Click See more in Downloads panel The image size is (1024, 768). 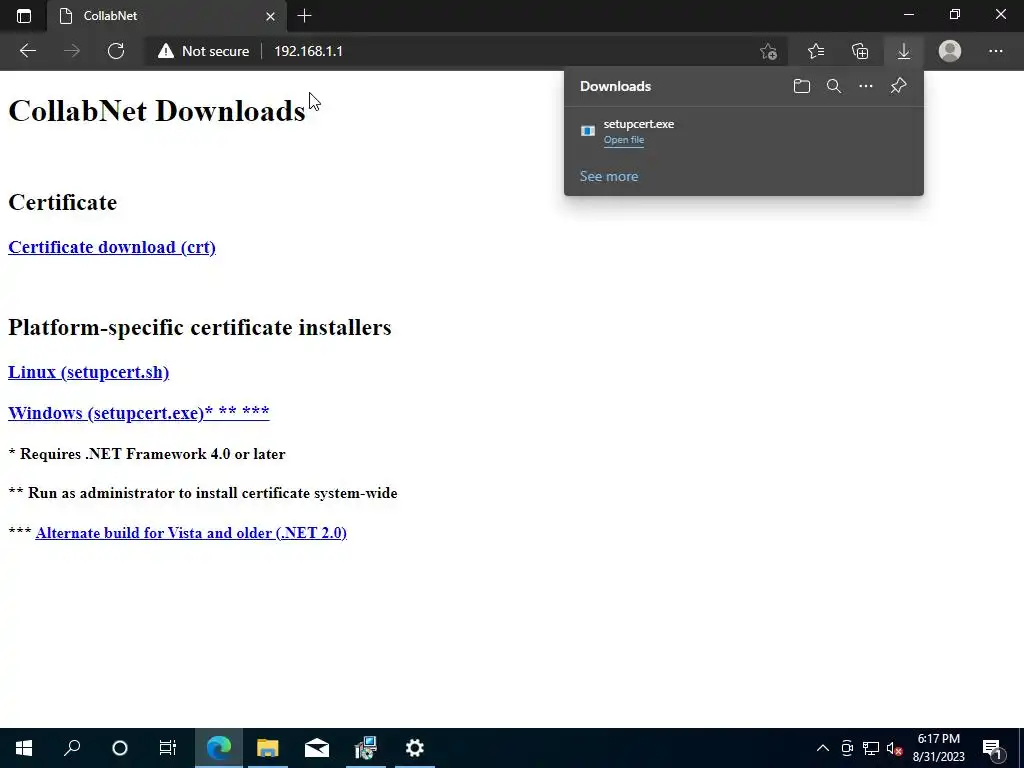pos(609,176)
